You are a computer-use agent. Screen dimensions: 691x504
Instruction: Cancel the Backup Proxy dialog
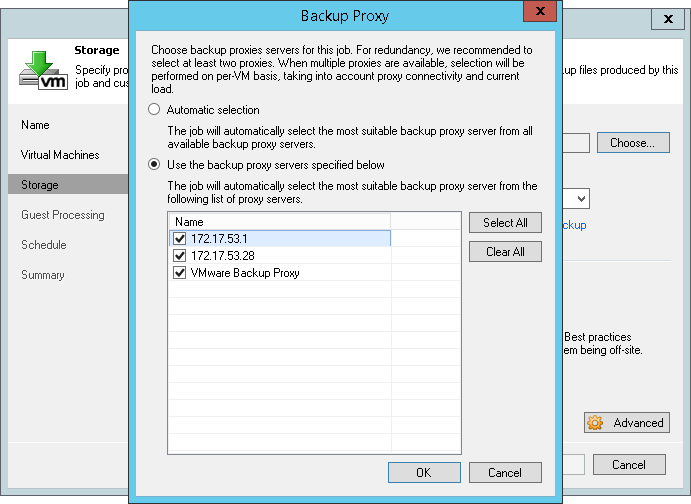tap(505, 473)
